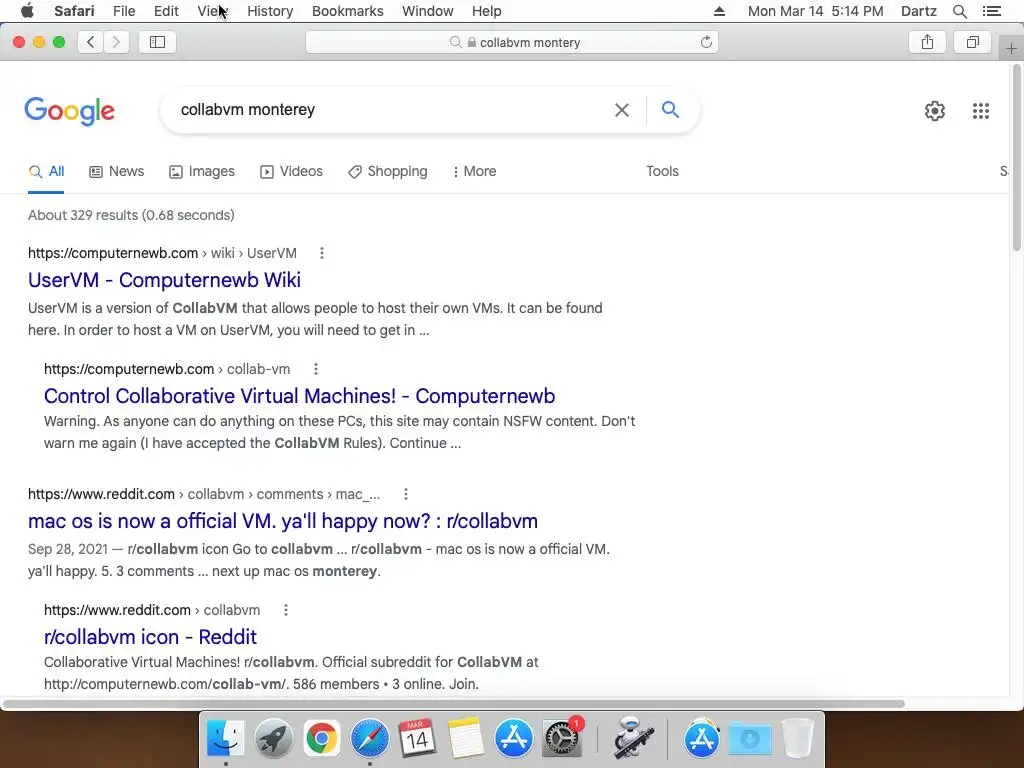1024x768 pixels.
Task: Open the Bookmarks menu
Action: pos(347,11)
